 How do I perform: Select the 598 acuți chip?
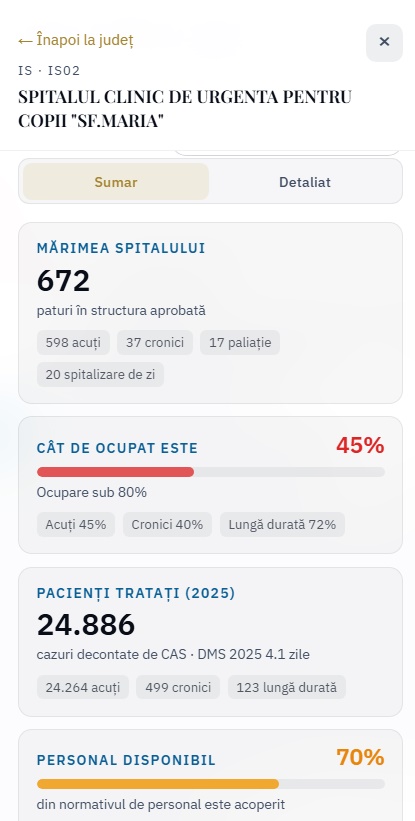click(x=73, y=342)
